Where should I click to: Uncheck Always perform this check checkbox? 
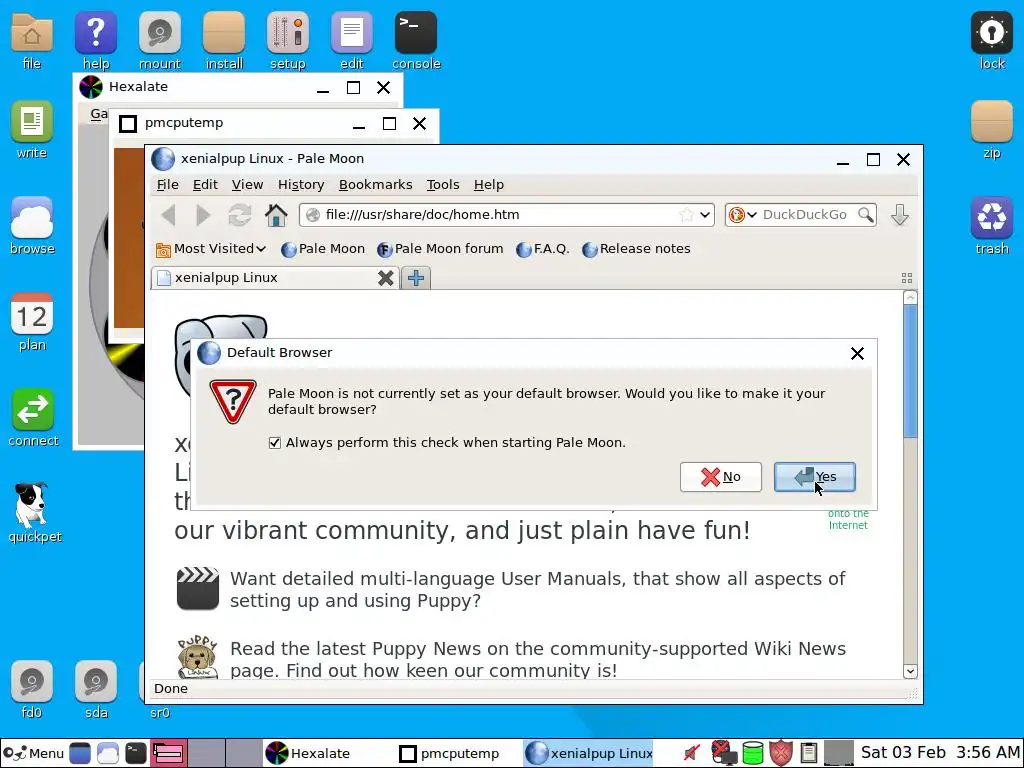tap(275, 443)
